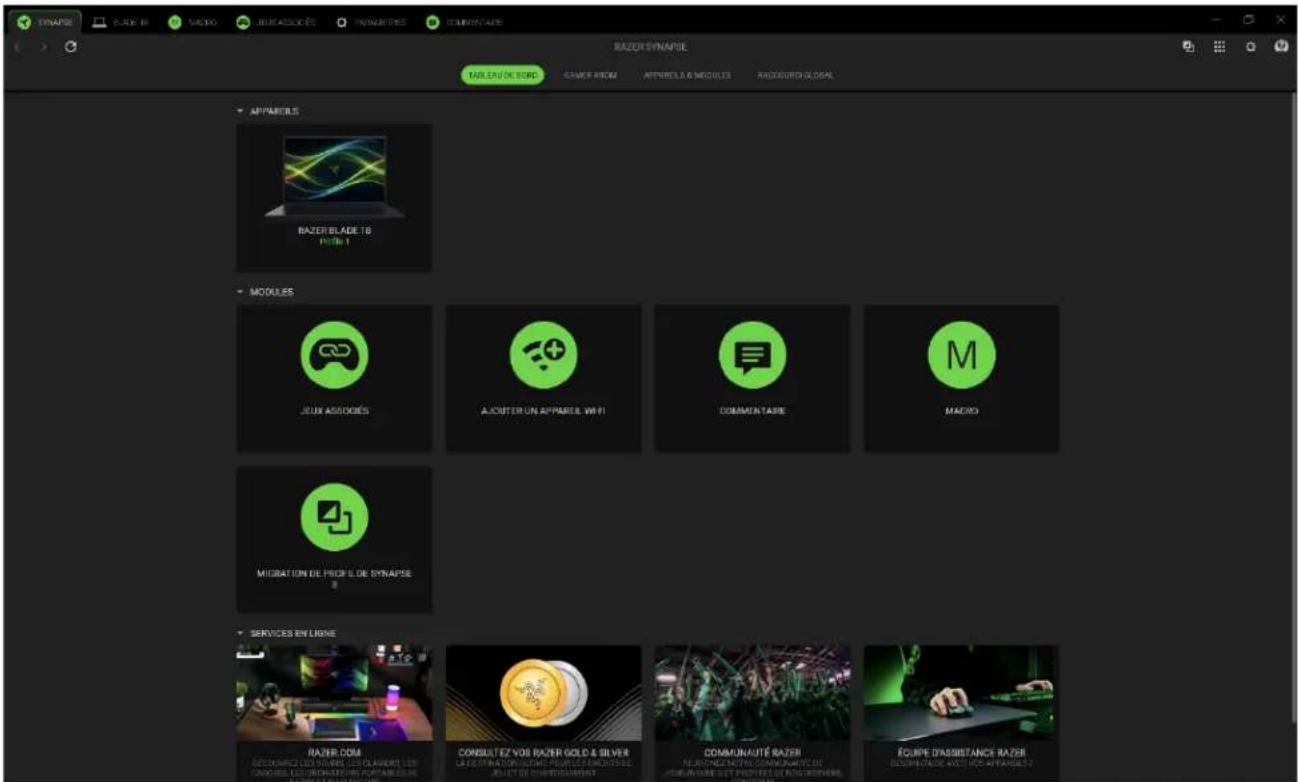Open the user account avatar

tap(1280, 46)
